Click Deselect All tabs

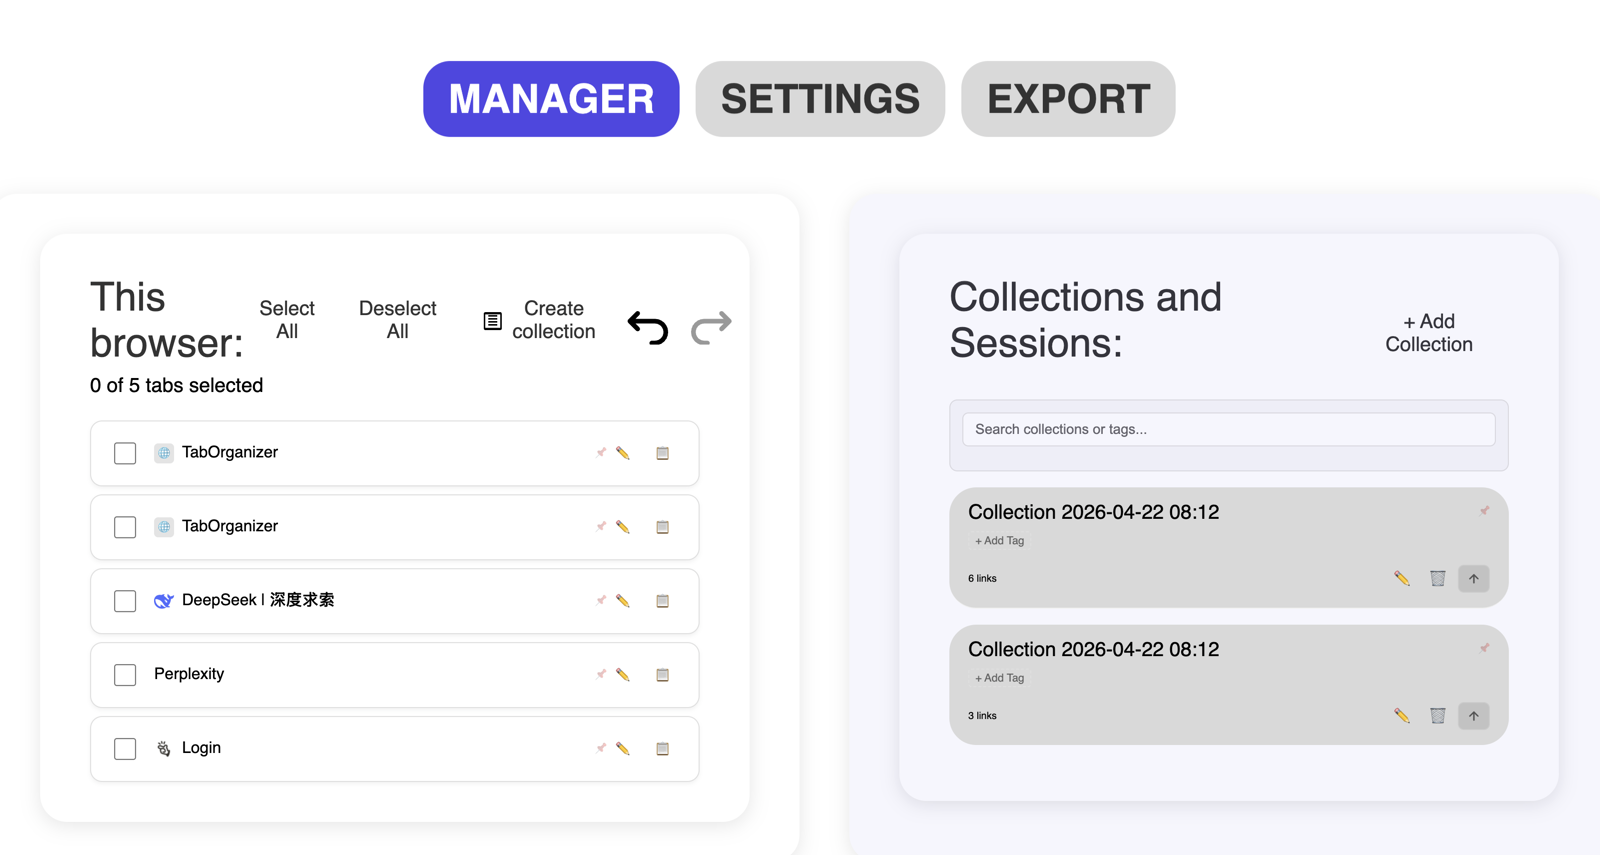click(398, 320)
